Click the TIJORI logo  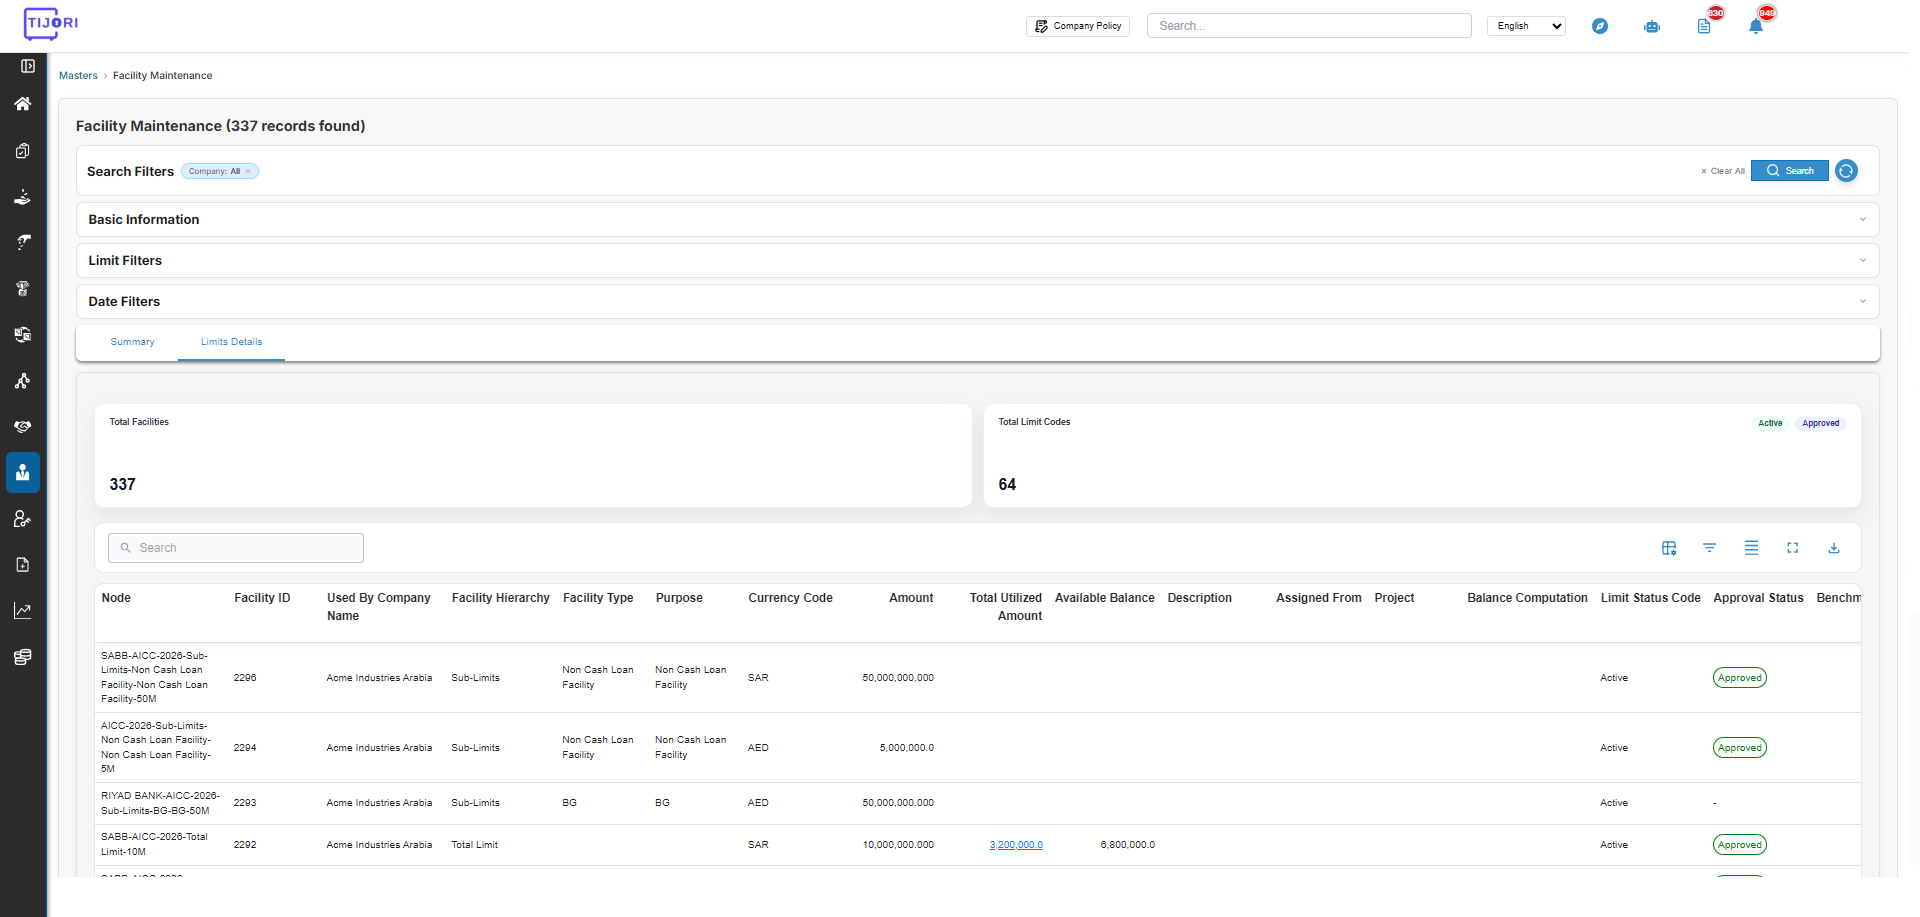[x=50, y=23]
